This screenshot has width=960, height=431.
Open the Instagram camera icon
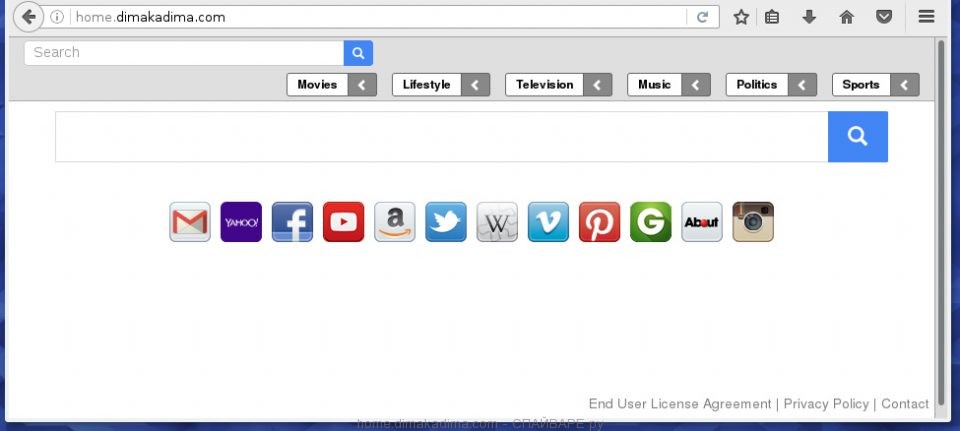(x=753, y=222)
